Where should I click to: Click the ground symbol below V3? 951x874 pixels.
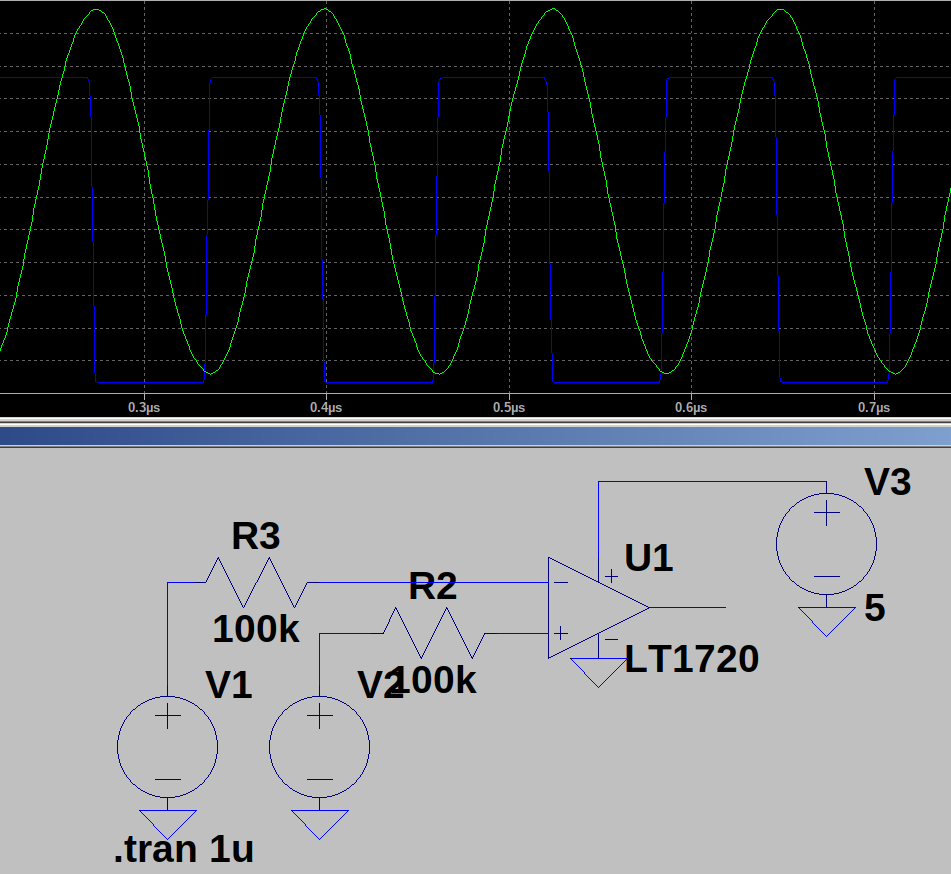click(826, 621)
